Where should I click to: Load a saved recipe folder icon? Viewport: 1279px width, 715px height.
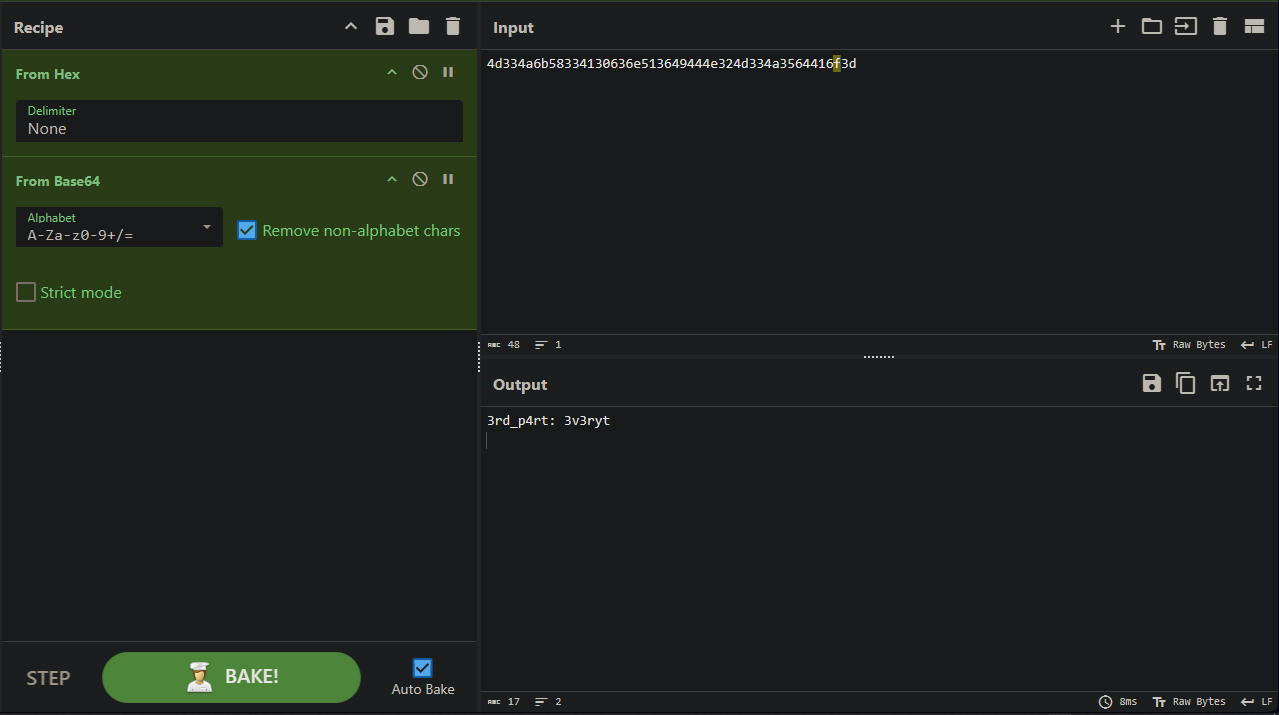click(419, 27)
